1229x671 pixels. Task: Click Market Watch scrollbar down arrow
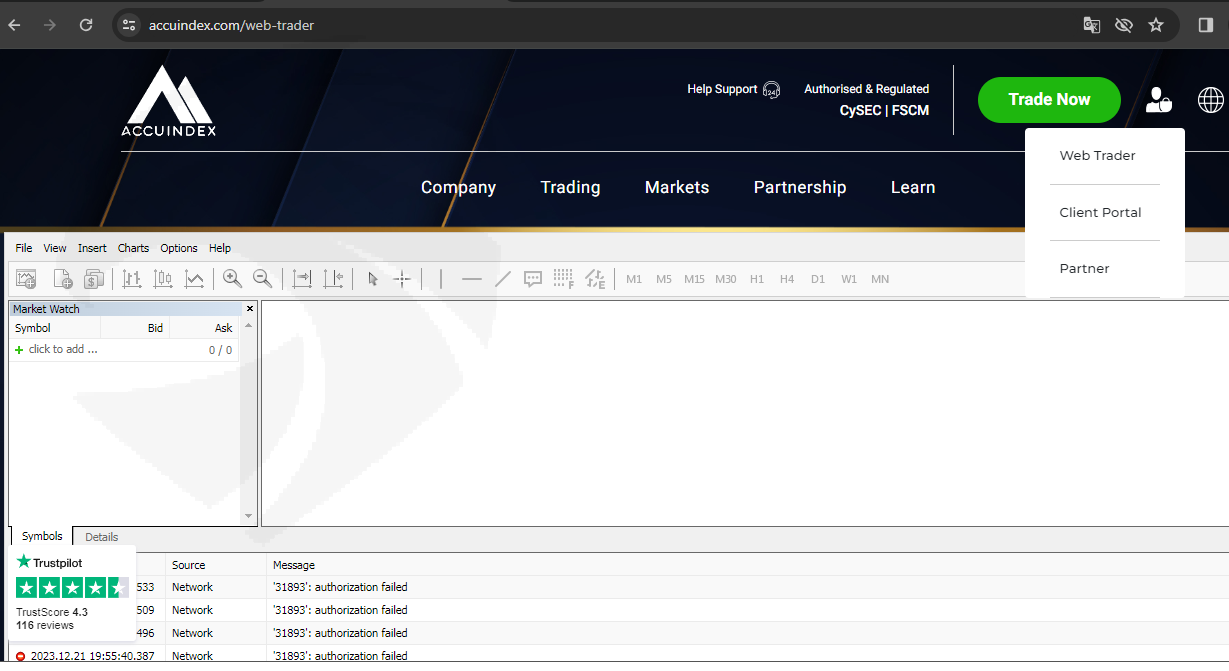tap(249, 517)
